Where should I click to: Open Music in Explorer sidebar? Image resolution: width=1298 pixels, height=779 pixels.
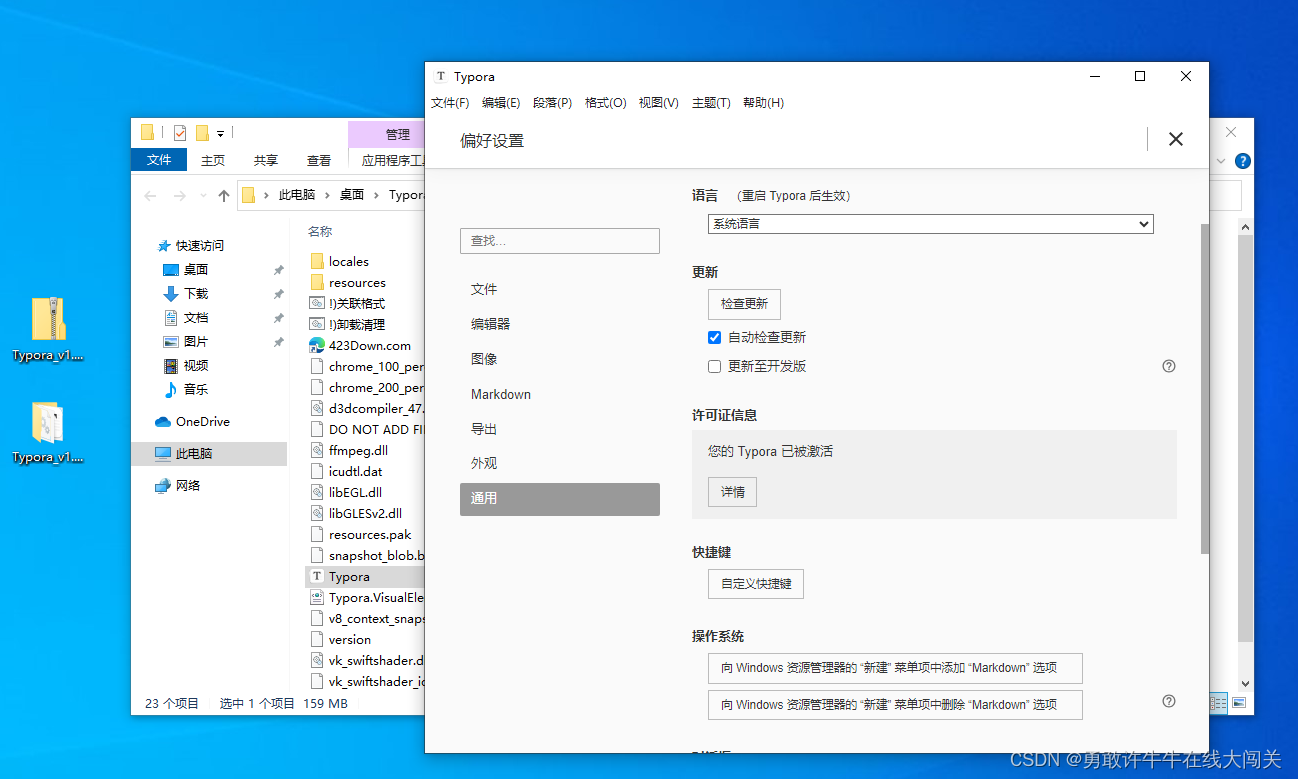(x=195, y=389)
